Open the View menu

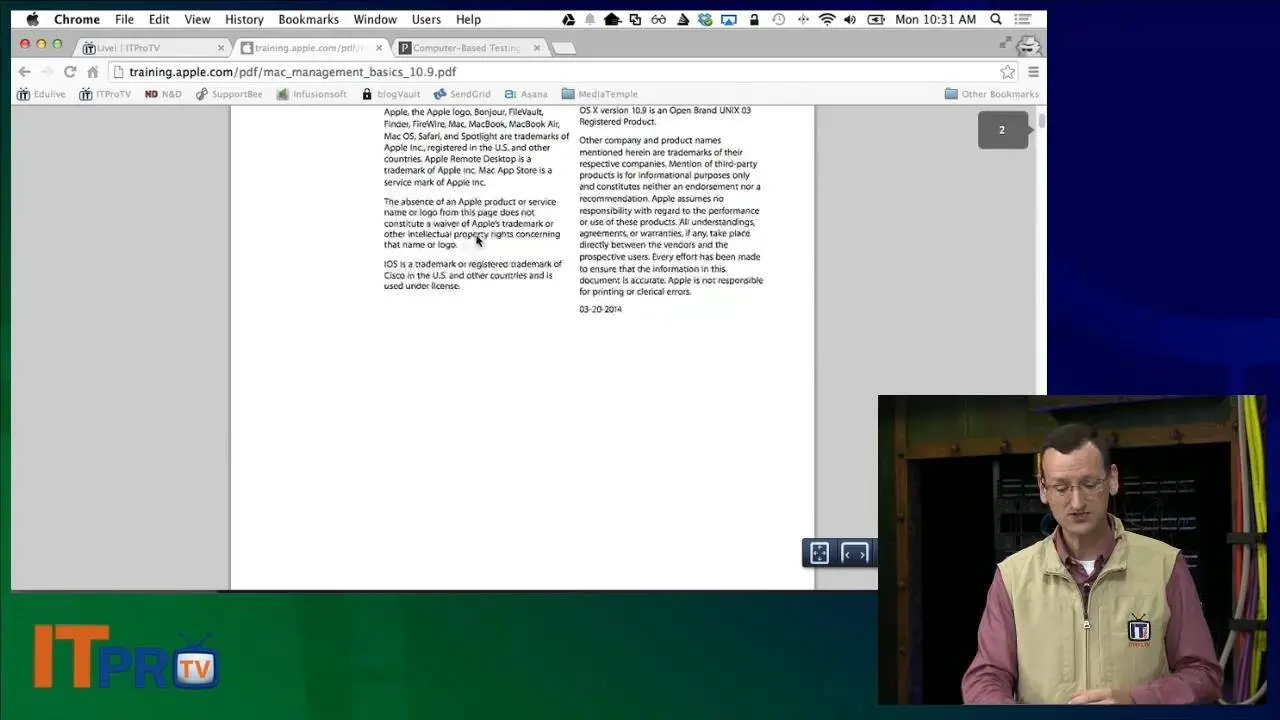click(197, 19)
